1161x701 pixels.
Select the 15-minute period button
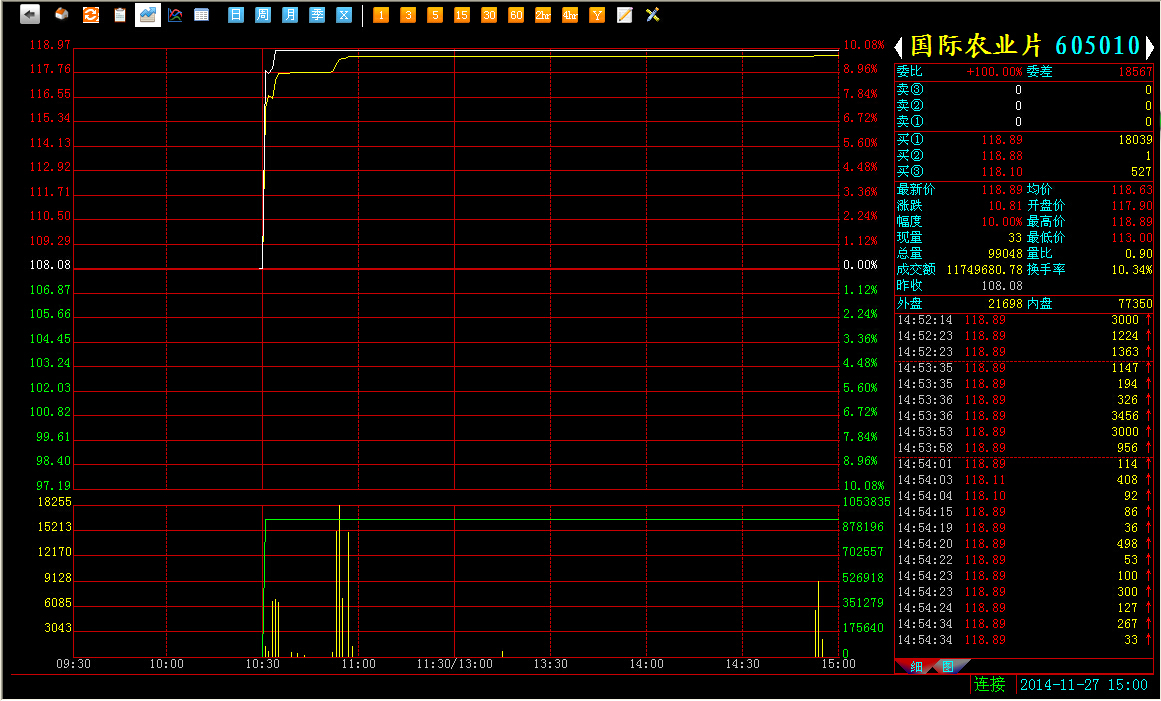(462, 15)
